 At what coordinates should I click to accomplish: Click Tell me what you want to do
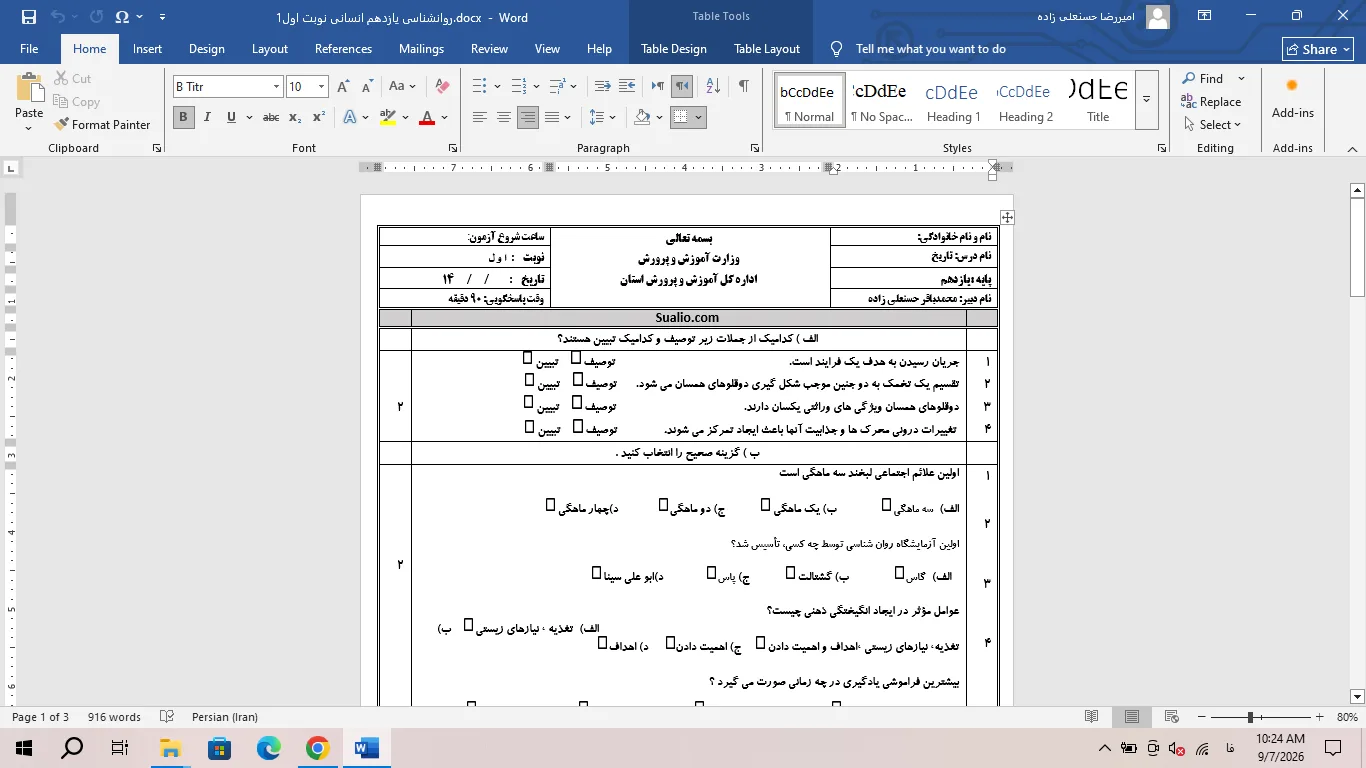click(930, 49)
